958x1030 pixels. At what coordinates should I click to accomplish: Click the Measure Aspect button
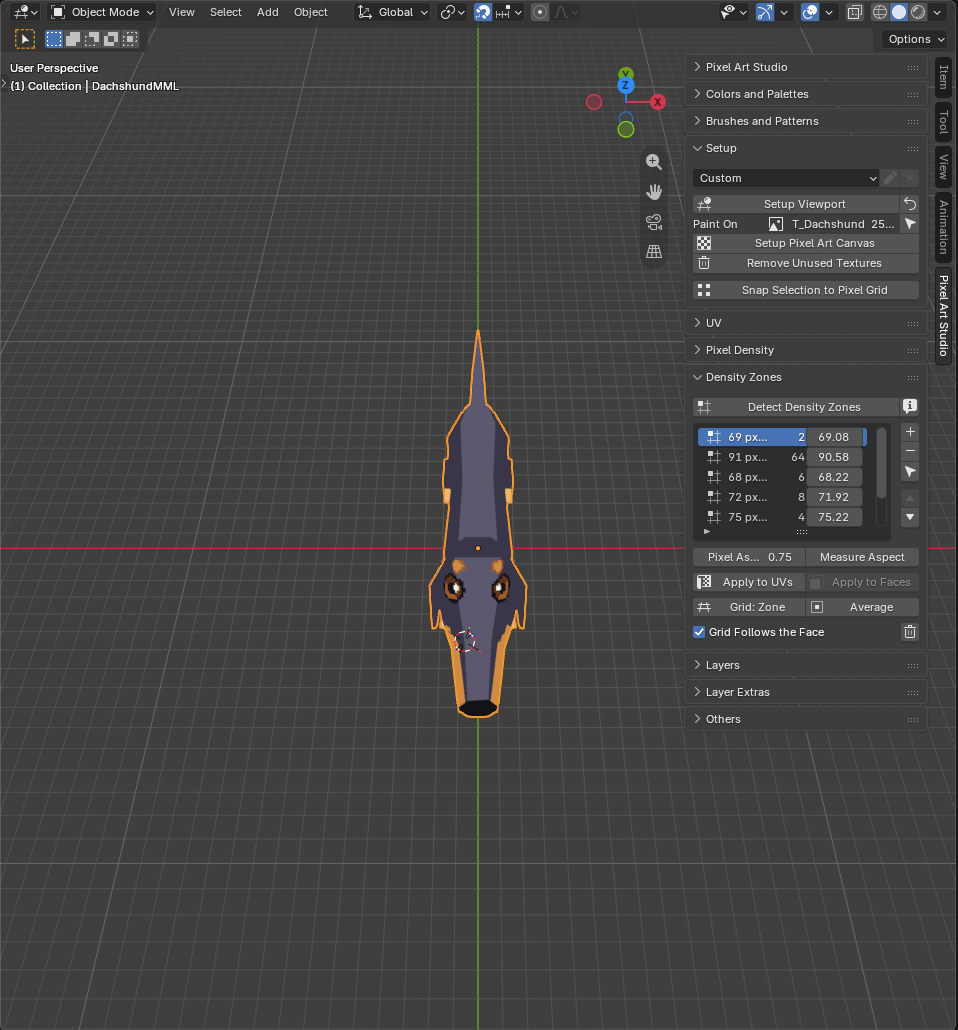[862, 557]
